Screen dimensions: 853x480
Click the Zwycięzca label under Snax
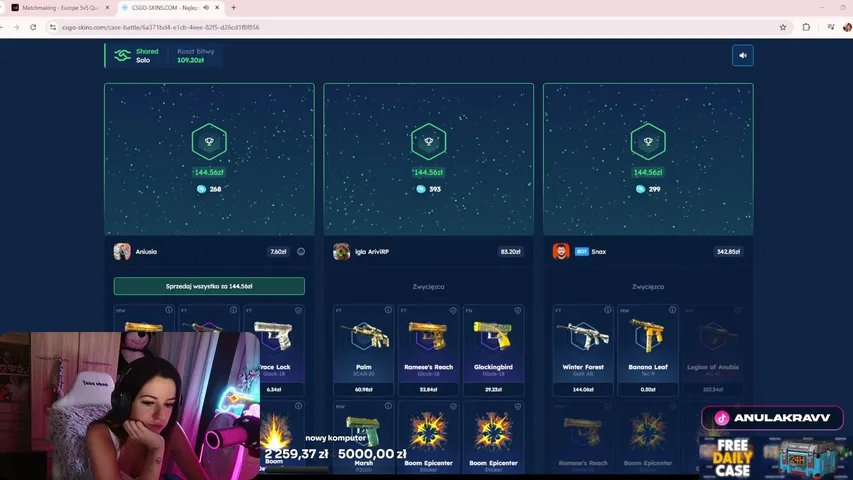pos(648,286)
